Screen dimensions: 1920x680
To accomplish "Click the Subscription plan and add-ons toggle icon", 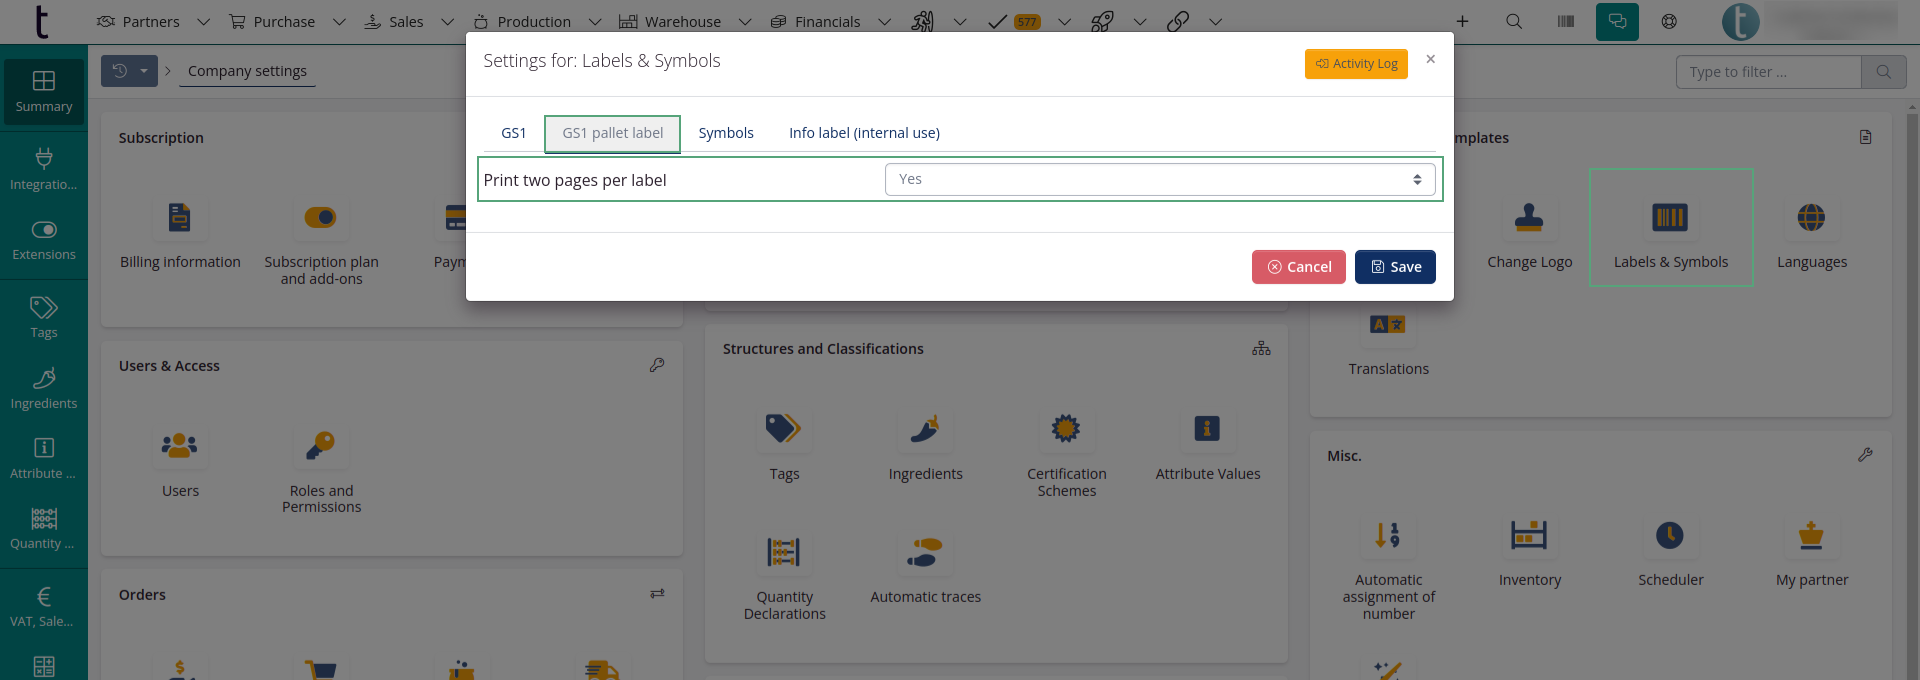I will [x=320, y=218].
